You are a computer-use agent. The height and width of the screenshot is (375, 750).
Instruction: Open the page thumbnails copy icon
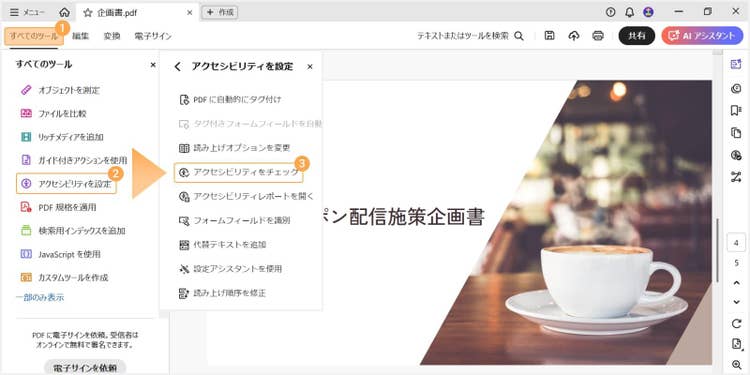coord(736,133)
